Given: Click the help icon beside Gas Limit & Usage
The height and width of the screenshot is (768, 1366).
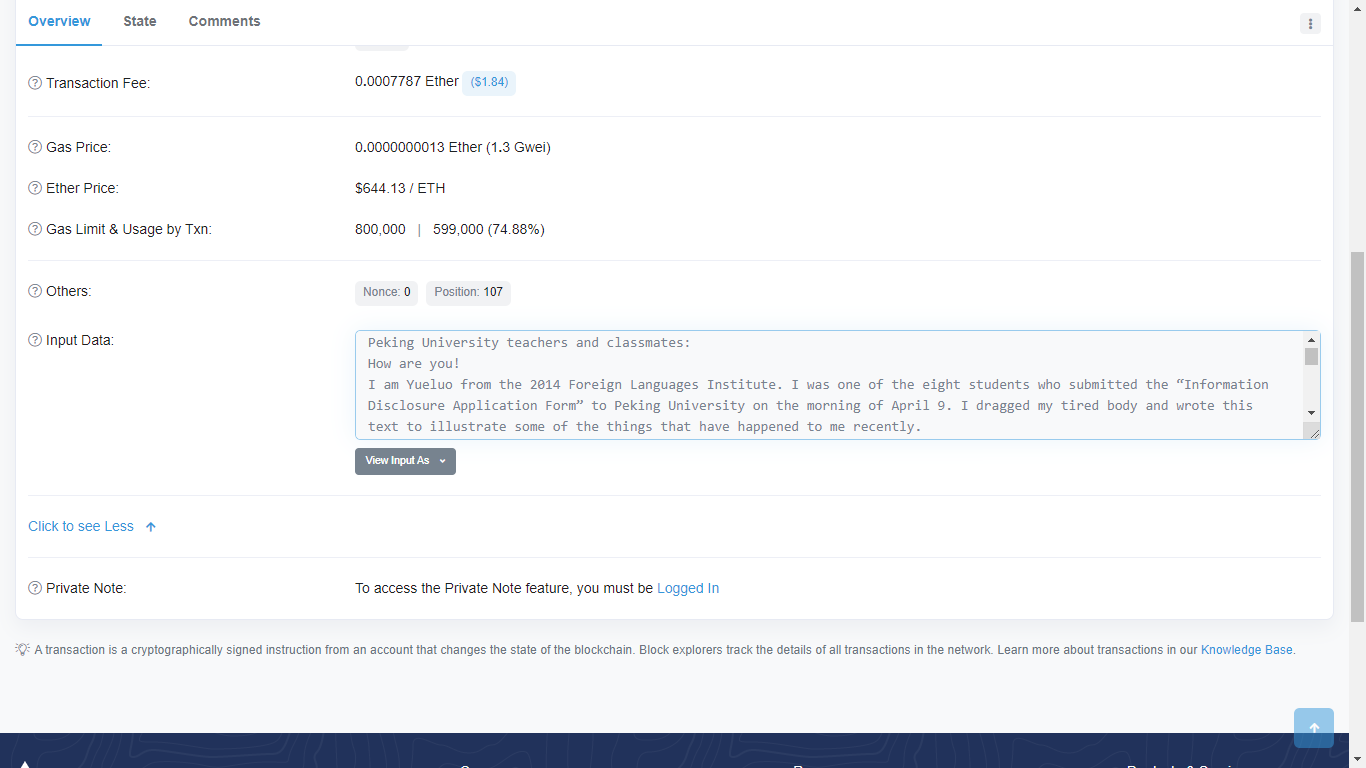Looking at the screenshot, I should click(35, 229).
